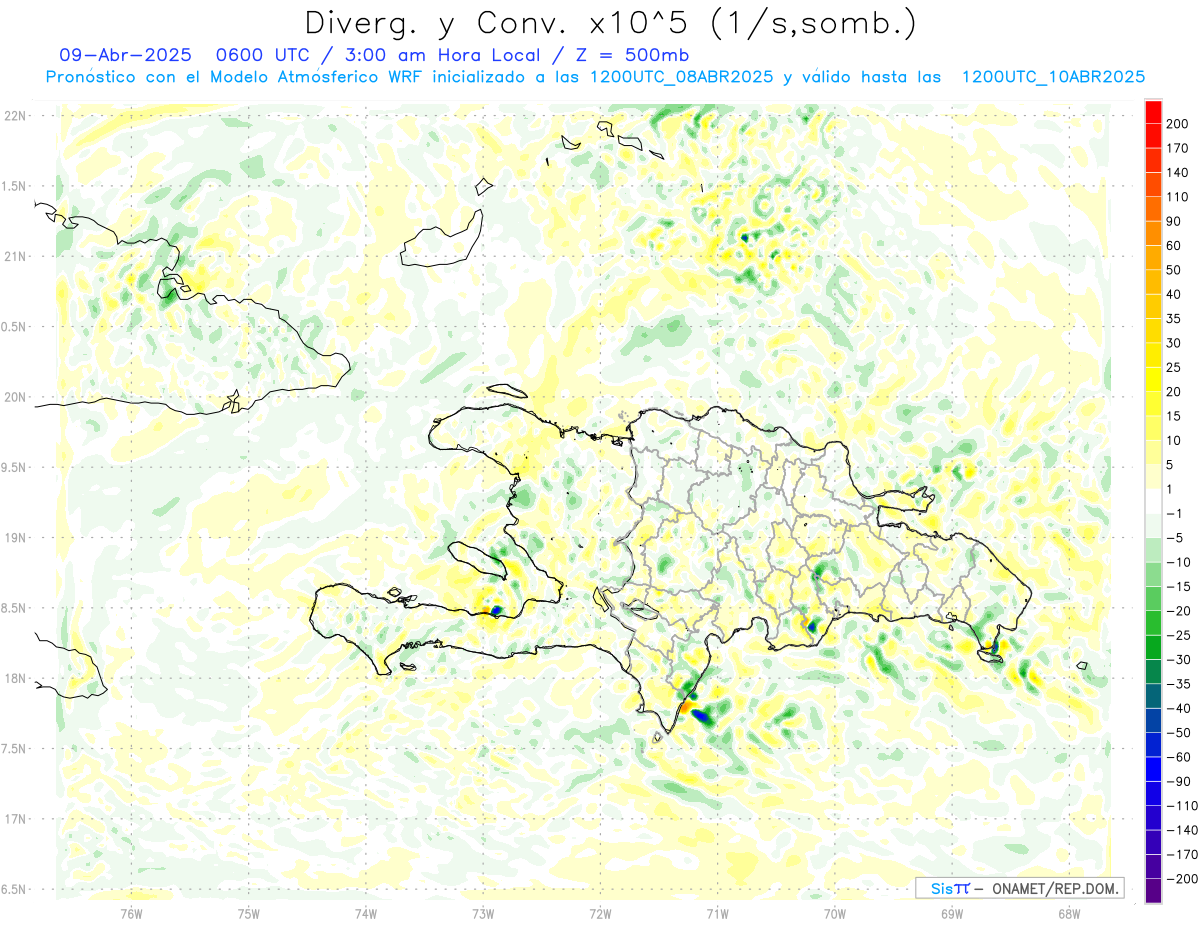Click the '75W' longitude label

(x=249, y=913)
